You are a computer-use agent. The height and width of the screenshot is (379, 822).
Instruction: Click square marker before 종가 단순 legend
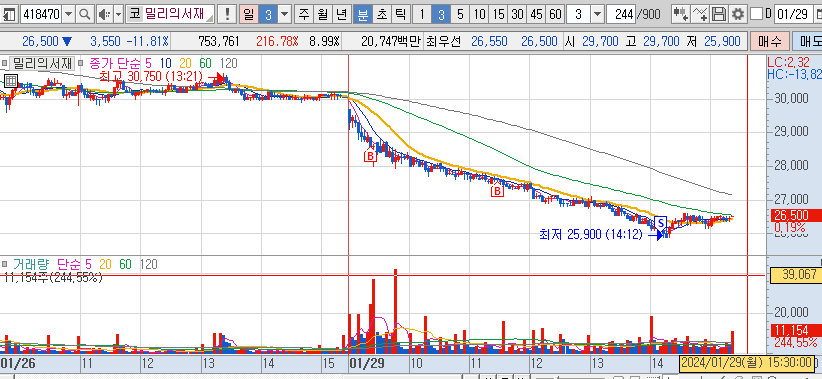(x=80, y=64)
